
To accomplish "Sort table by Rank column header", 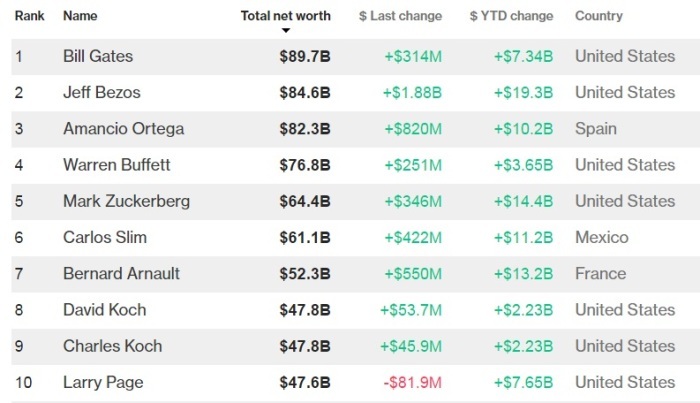I will (27, 16).
